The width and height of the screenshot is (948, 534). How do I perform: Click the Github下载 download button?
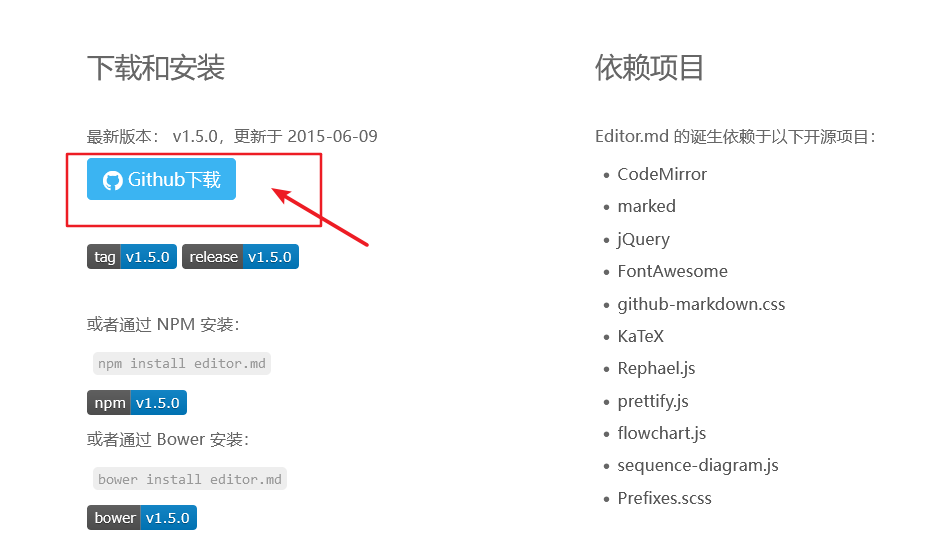point(161,179)
